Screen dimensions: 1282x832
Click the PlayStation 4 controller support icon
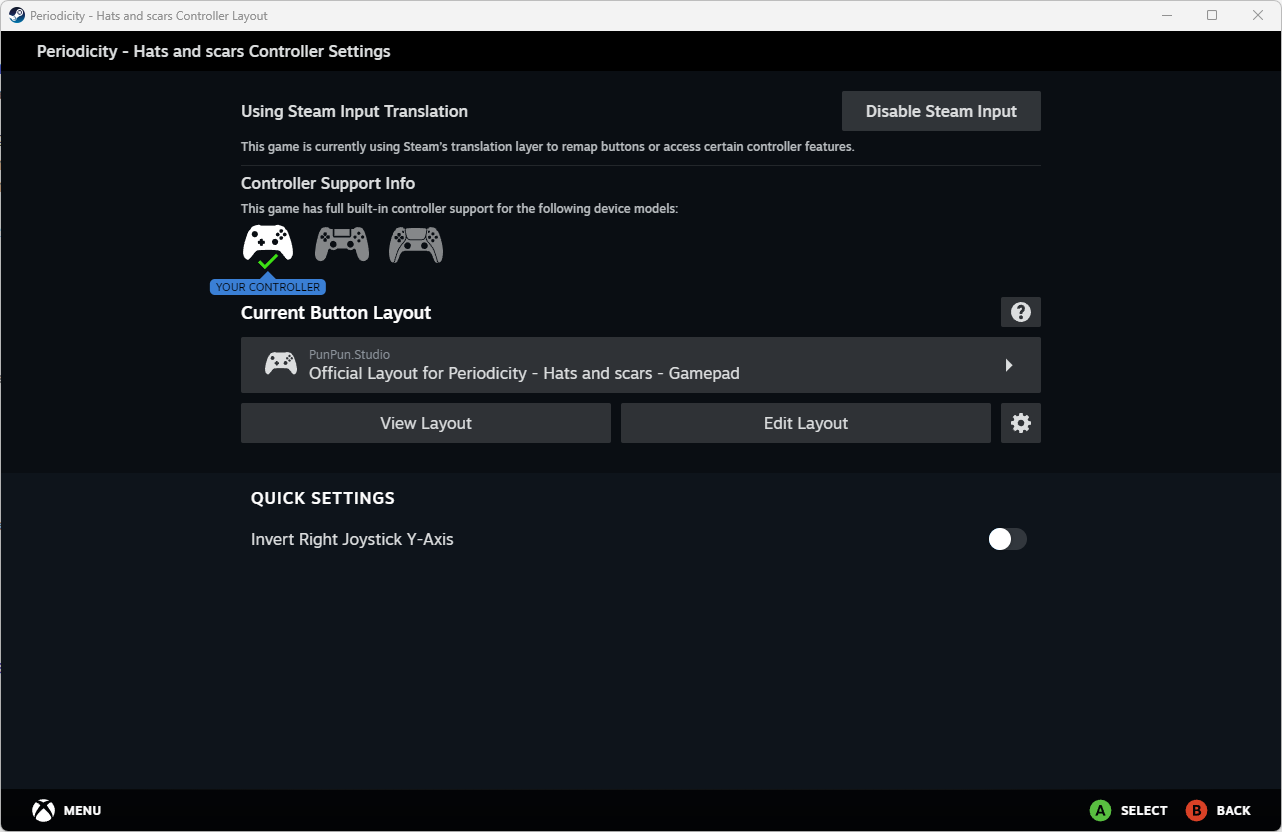point(342,244)
